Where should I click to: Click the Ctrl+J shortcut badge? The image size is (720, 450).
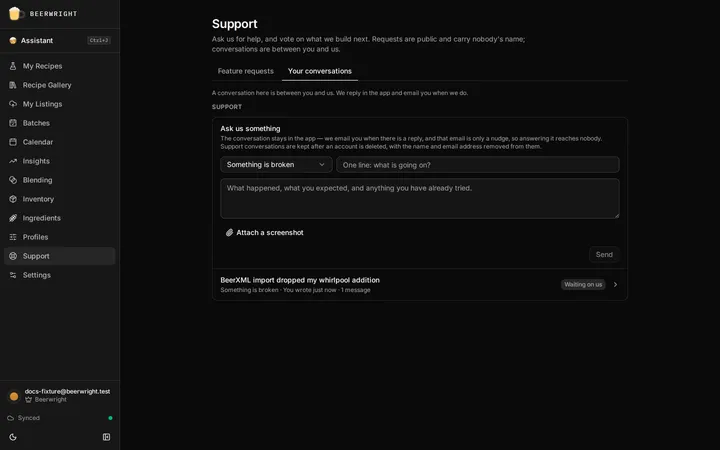click(99, 40)
